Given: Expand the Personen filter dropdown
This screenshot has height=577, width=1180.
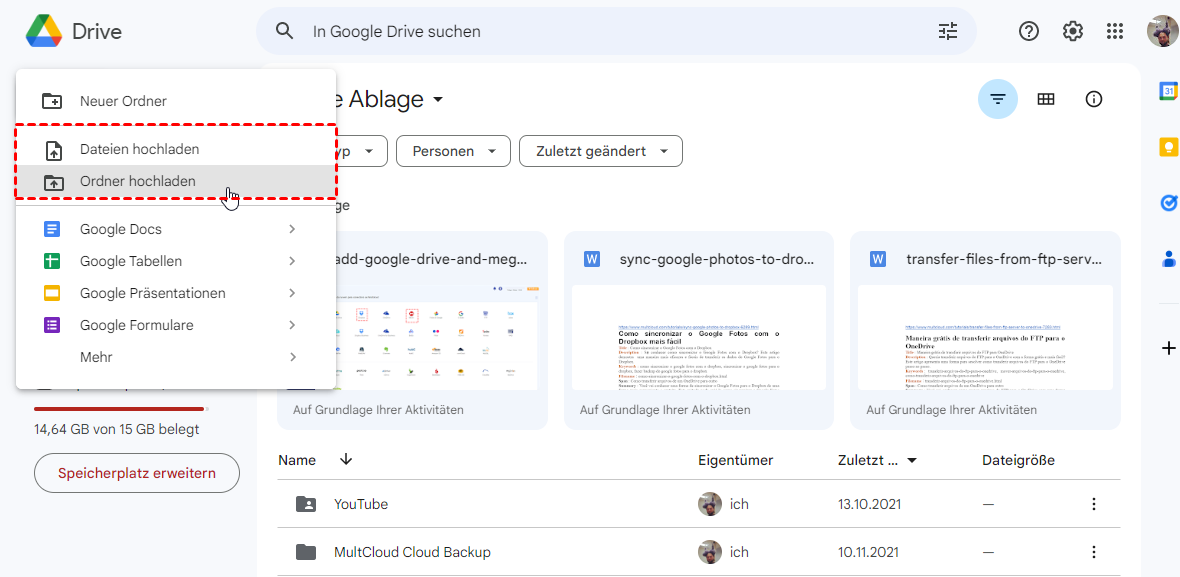Looking at the screenshot, I should 453,152.
